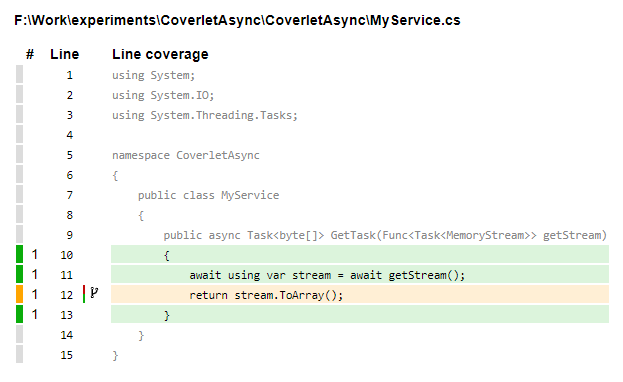
Task: Click the opening brace on highlighted line 10
Action: pyautogui.click(x=166, y=255)
